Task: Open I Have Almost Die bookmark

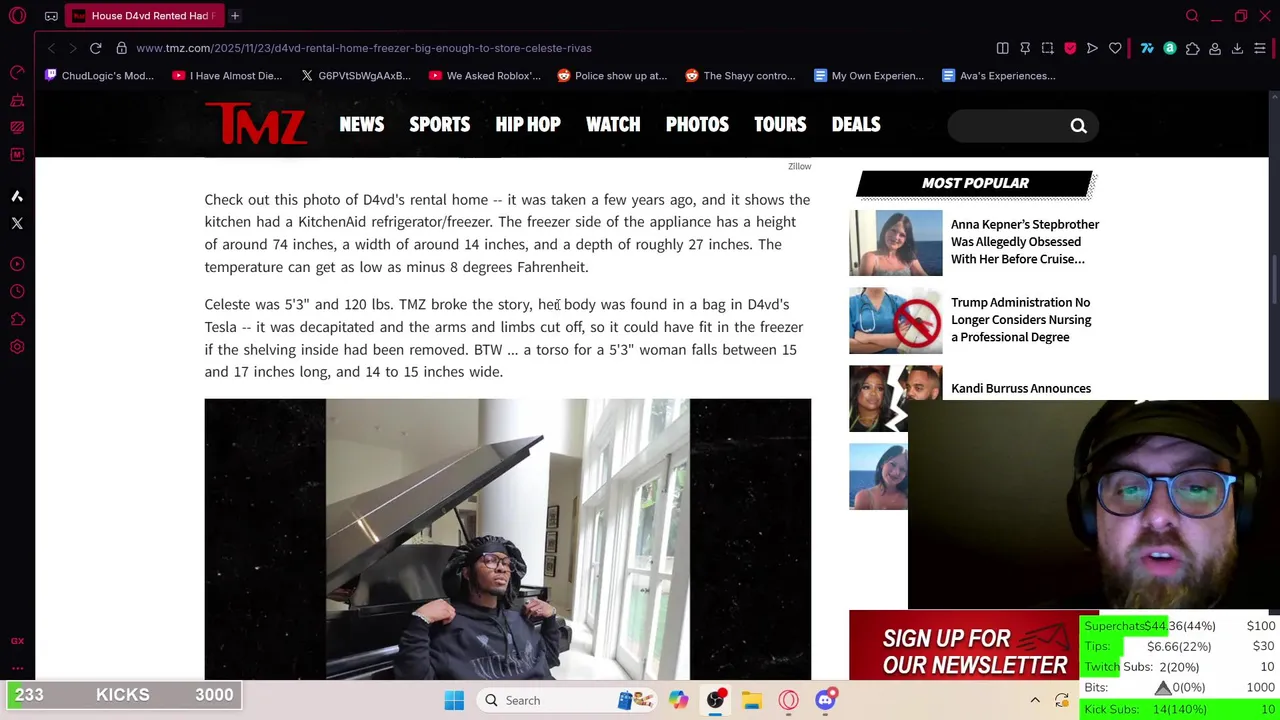Action: [228, 76]
